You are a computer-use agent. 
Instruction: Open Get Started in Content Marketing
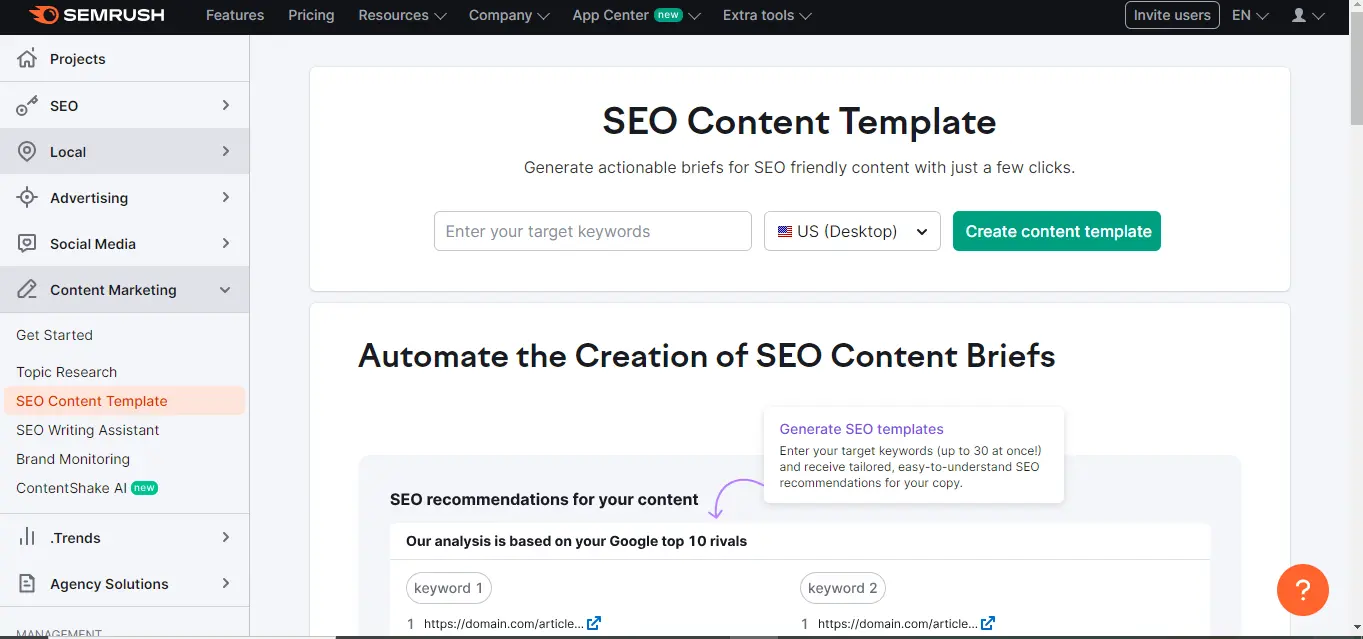coord(54,335)
